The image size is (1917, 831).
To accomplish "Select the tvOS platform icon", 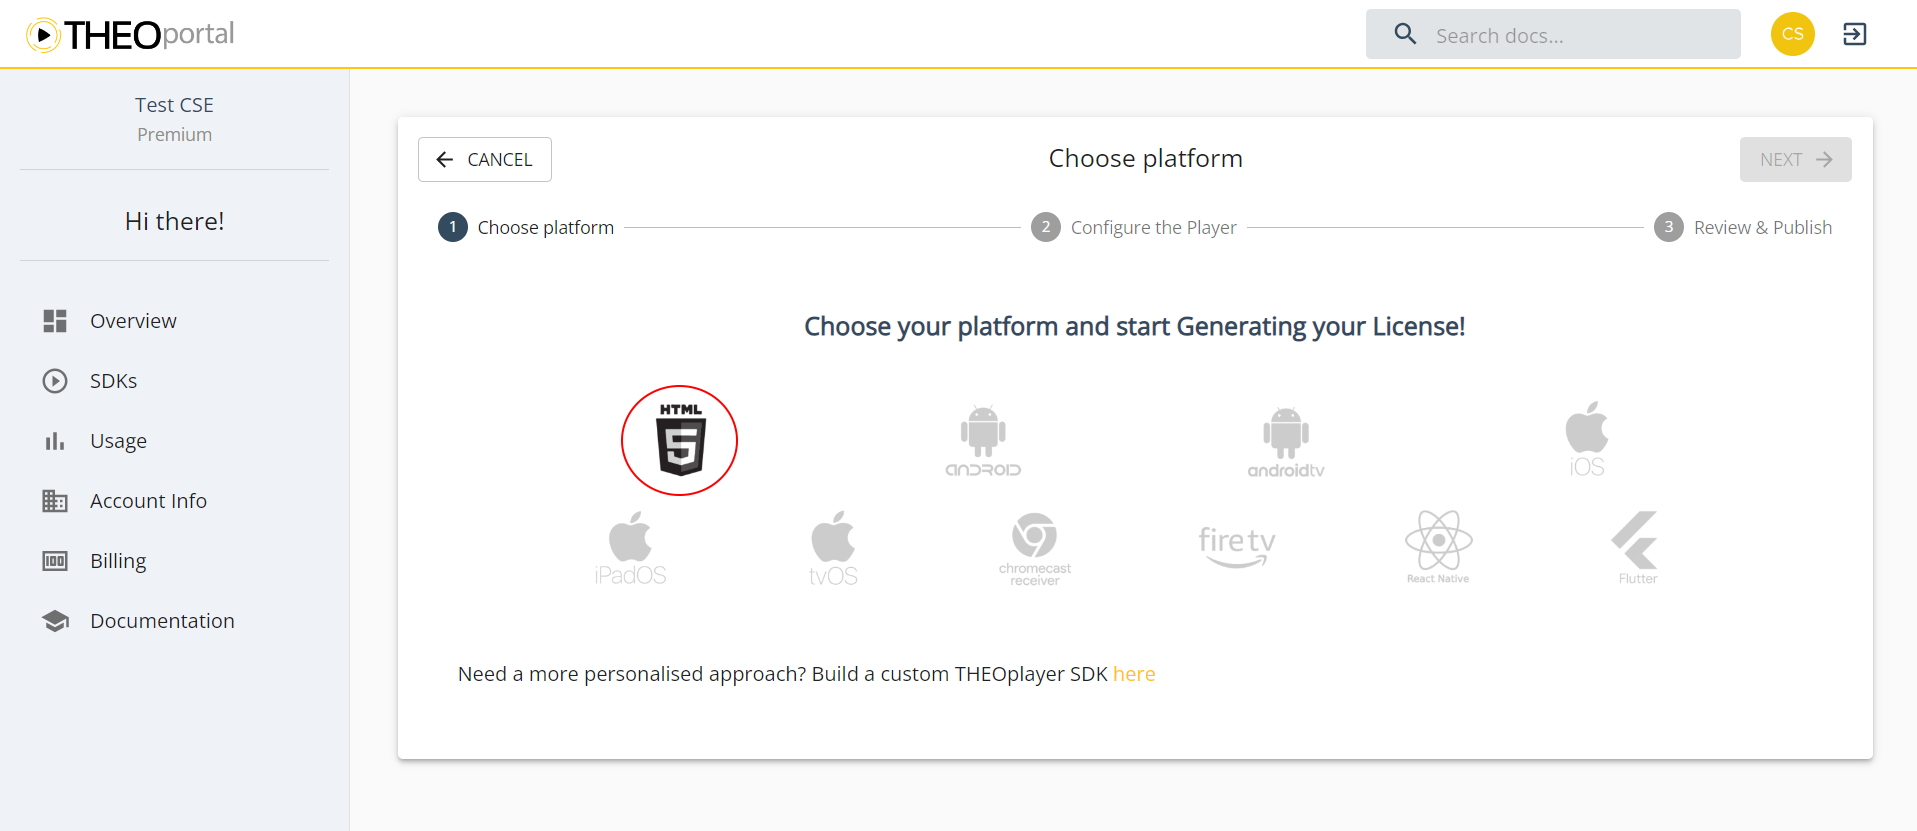I will (833, 546).
